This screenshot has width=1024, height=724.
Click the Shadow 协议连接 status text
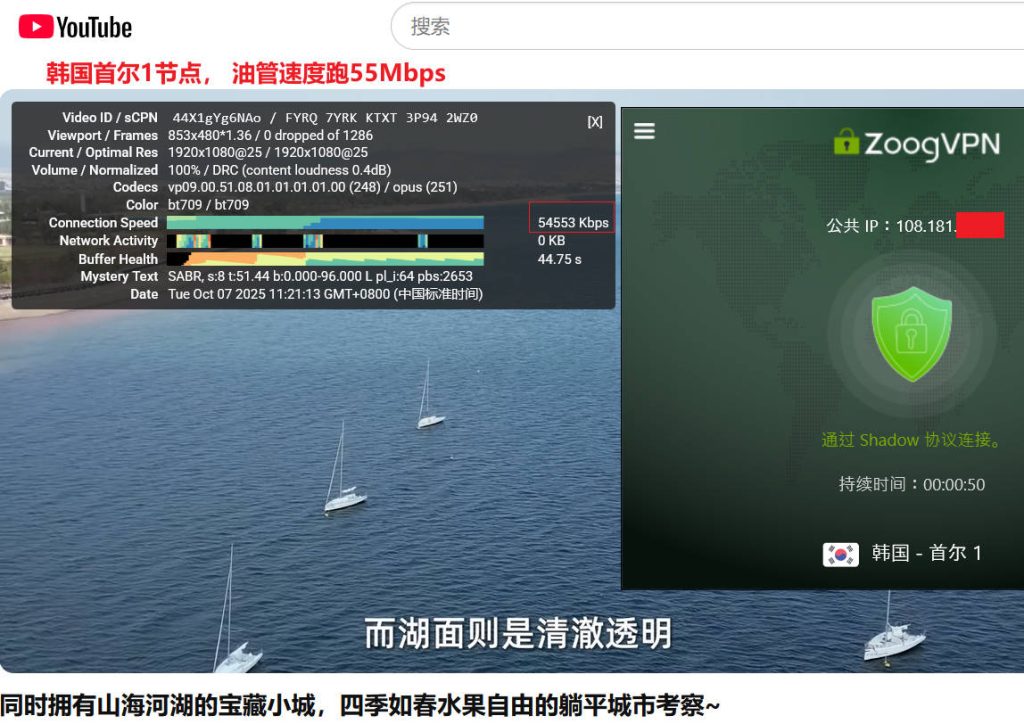pos(911,440)
